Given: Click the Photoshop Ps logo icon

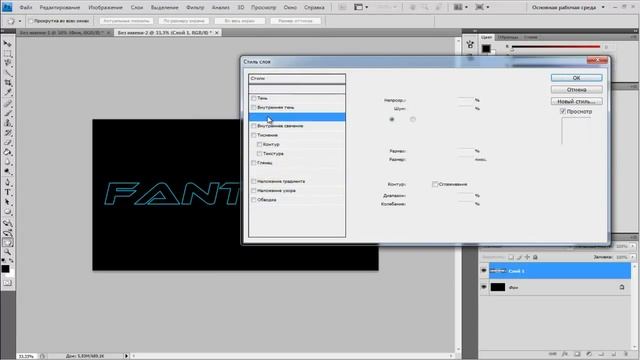Looking at the screenshot, I should coord(7,7).
